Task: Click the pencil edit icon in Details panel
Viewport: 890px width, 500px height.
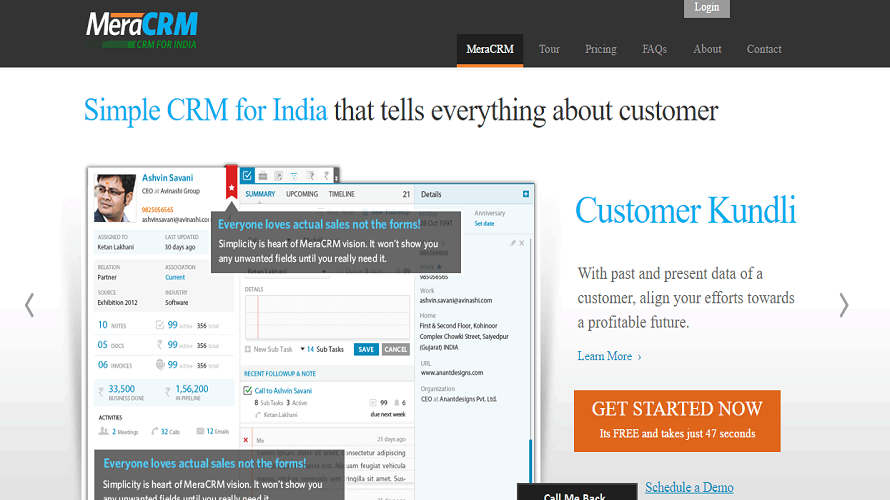Action: [513, 243]
